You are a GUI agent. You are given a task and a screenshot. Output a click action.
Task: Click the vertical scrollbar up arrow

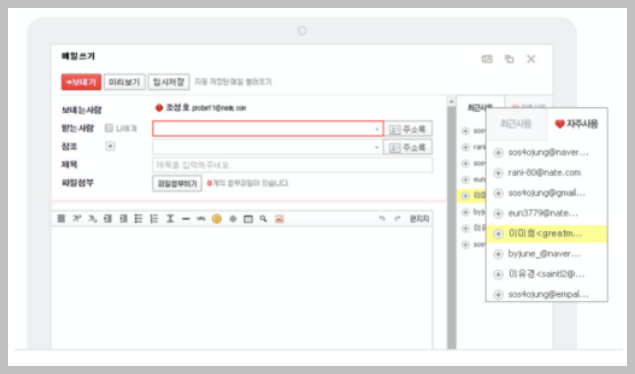pyautogui.click(x=451, y=101)
